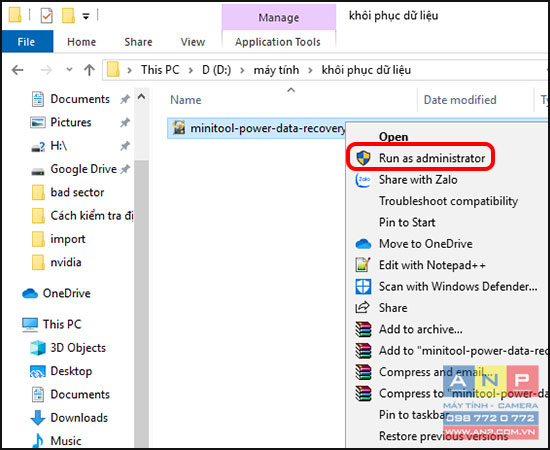Choose Compress and email...

[x=436, y=372]
